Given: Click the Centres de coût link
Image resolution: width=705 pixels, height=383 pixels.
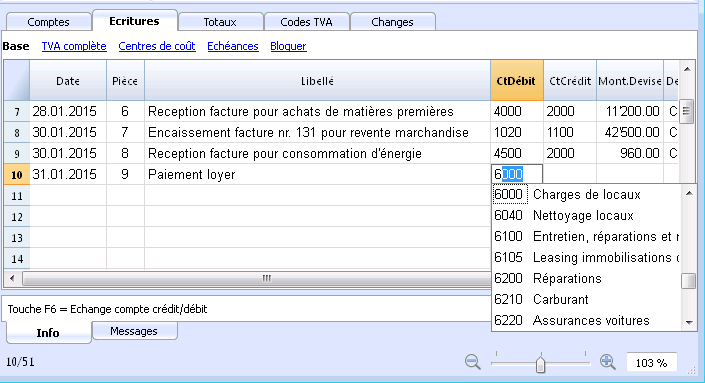Looking at the screenshot, I should [x=157, y=46].
